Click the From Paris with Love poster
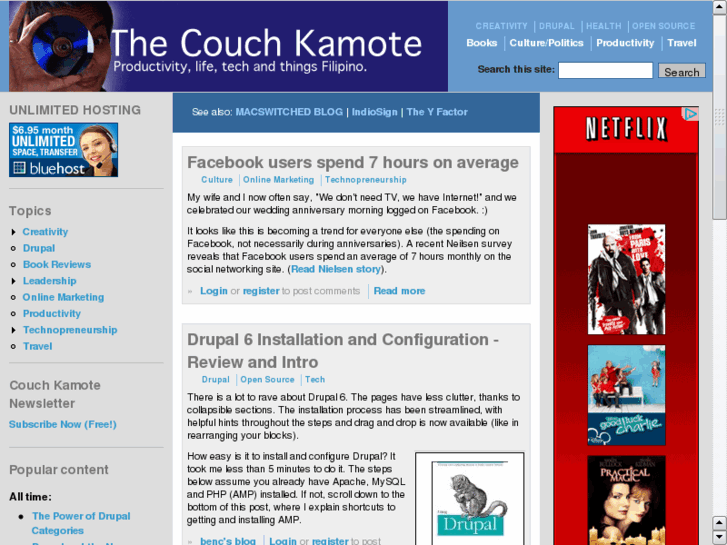 click(626, 279)
